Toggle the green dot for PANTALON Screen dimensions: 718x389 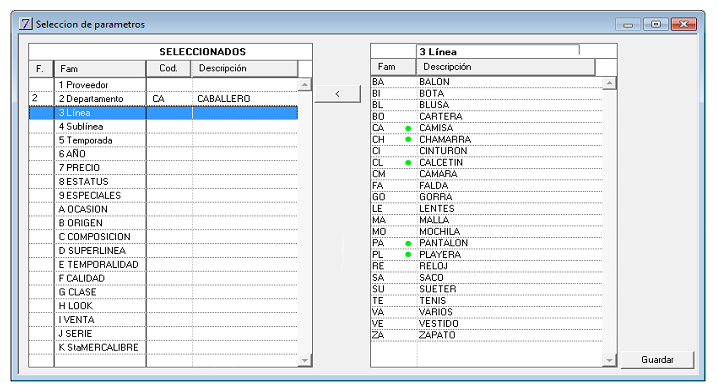pos(408,243)
